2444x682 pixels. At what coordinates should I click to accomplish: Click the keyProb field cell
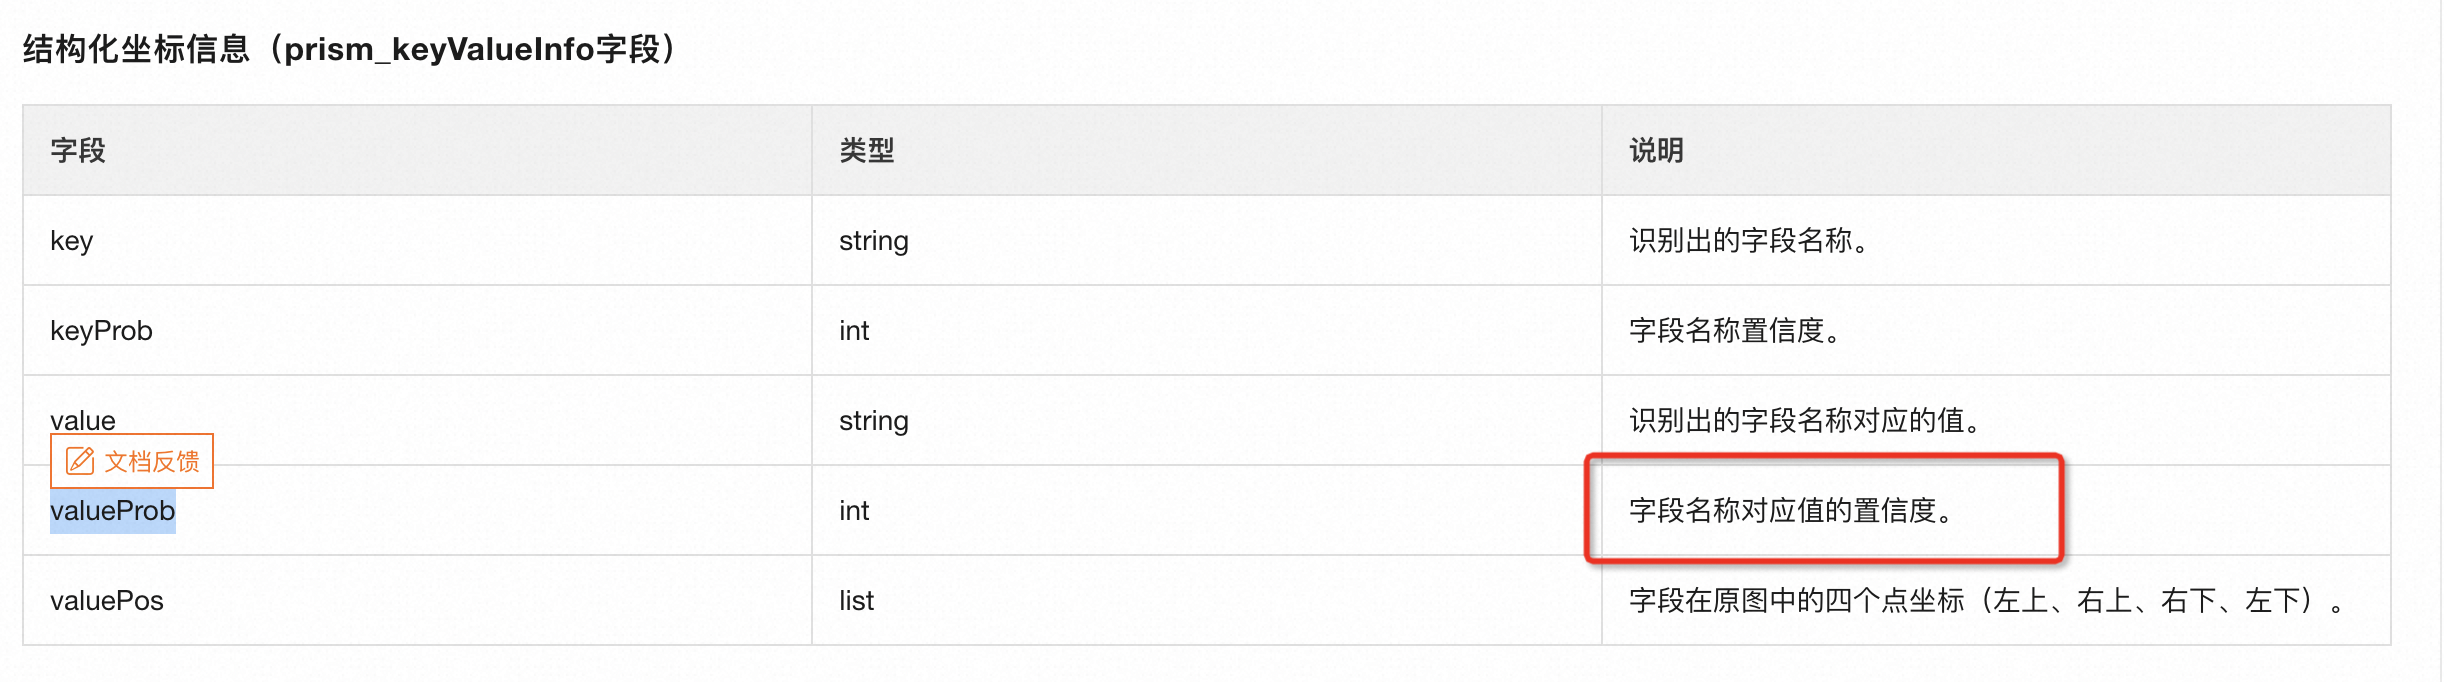[x=417, y=330]
